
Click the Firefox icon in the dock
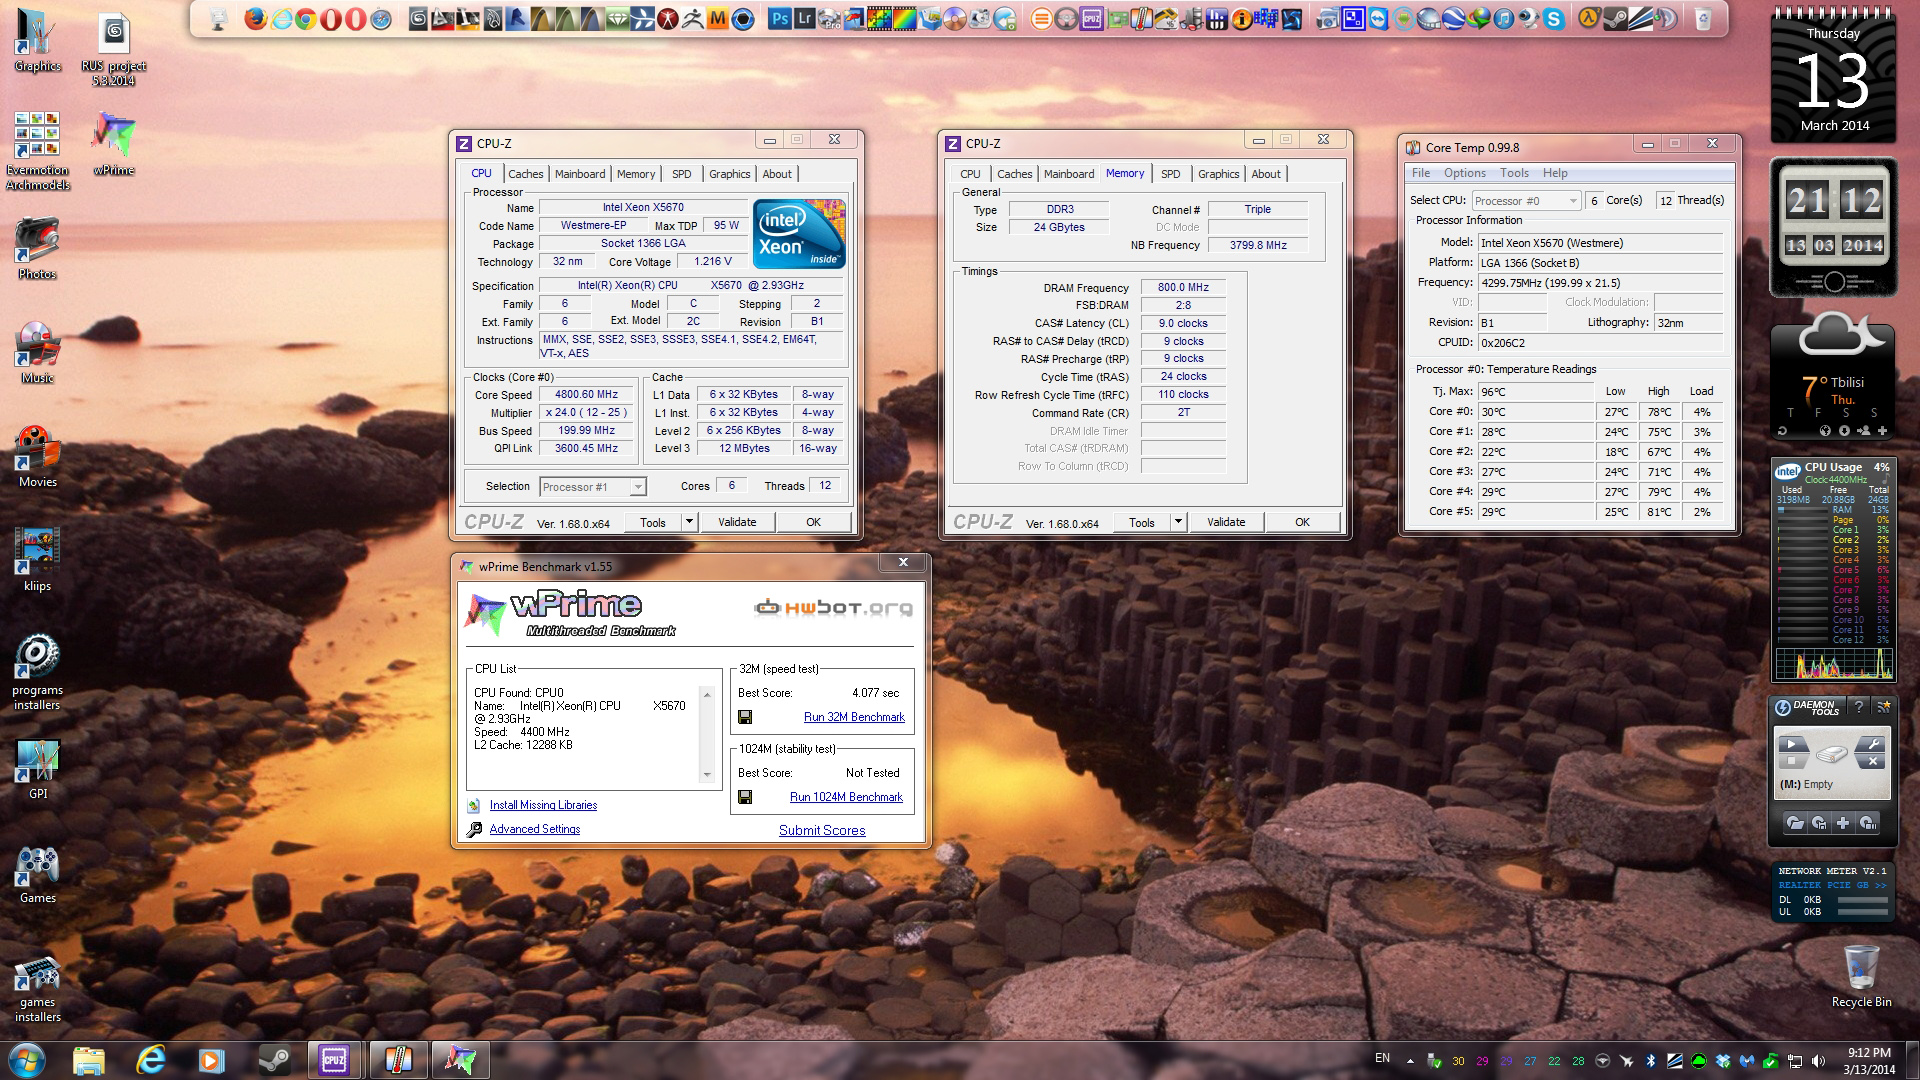click(x=256, y=18)
